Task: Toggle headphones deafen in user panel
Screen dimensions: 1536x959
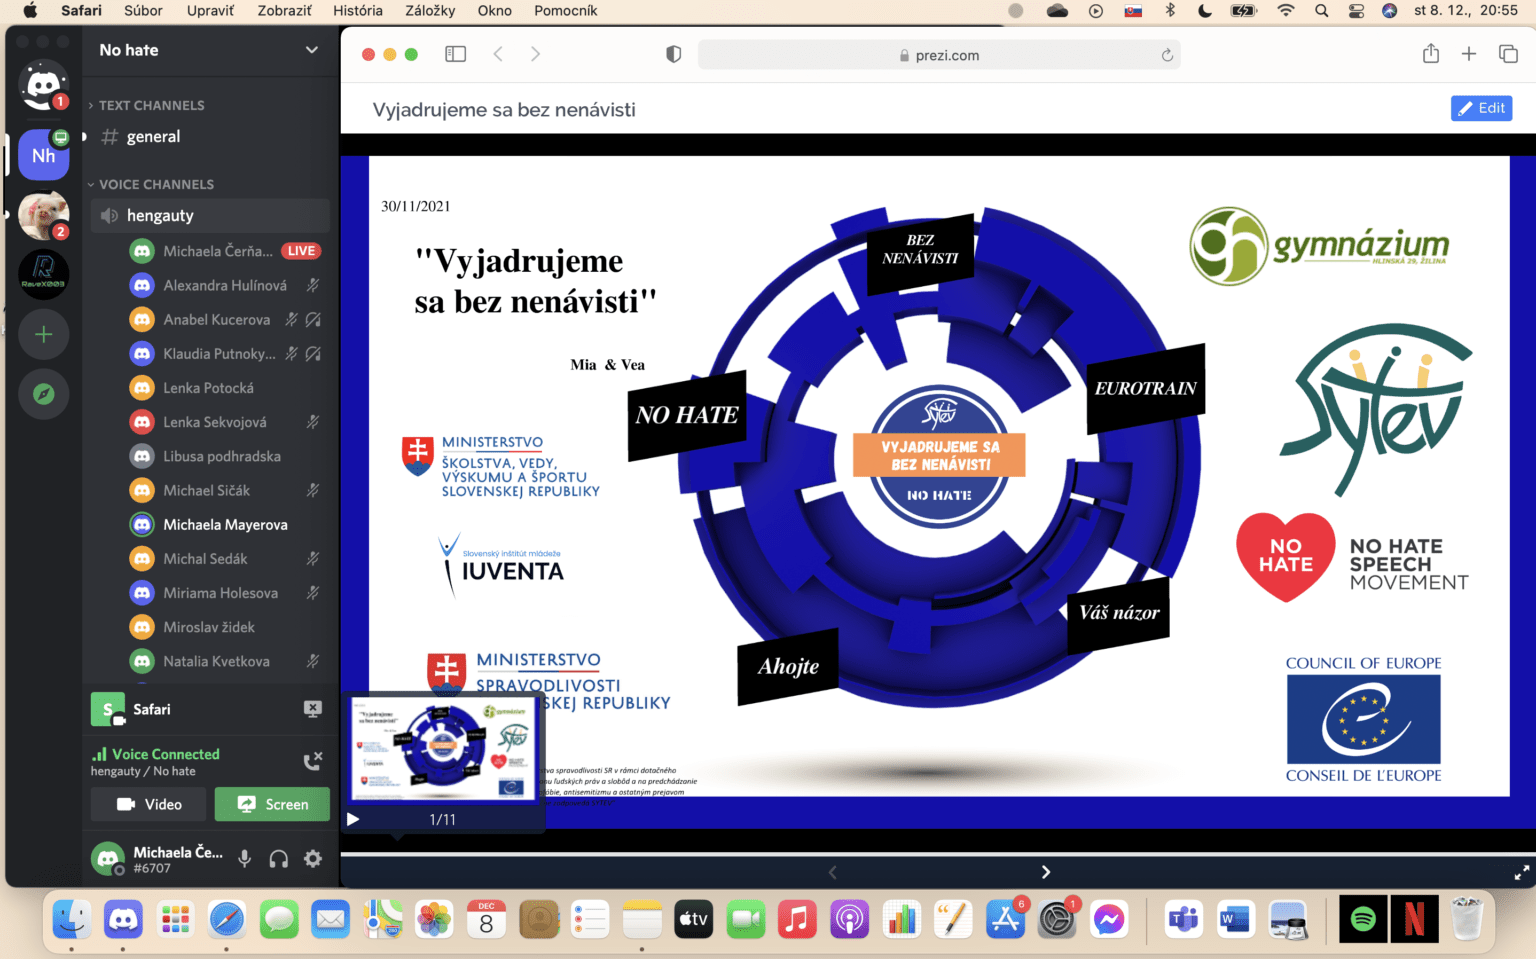Action: [279, 858]
